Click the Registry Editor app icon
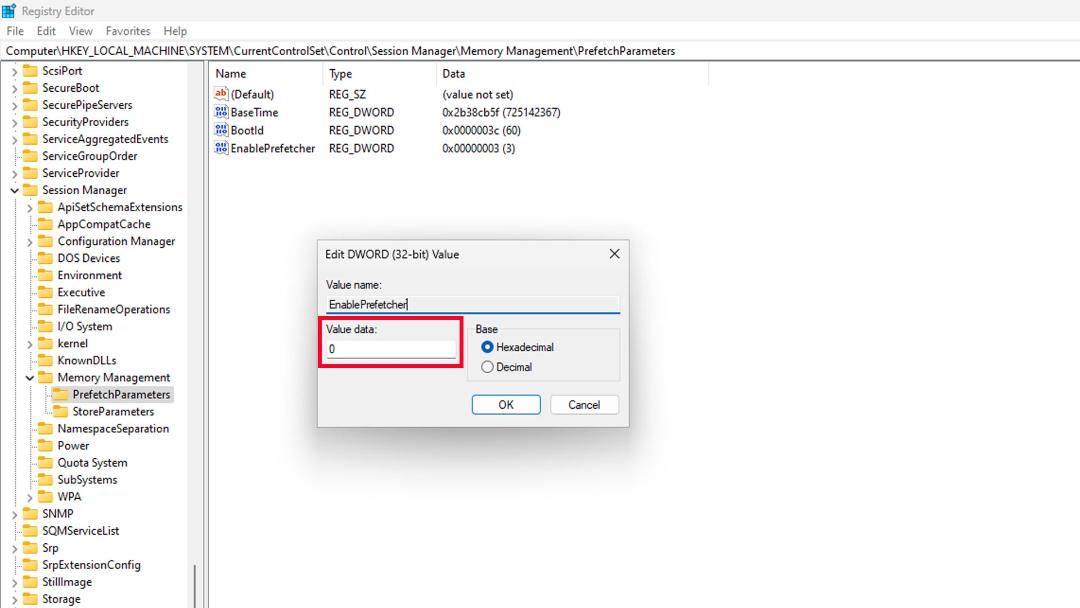Viewport: 1080px width, 608px height. [9, 11]
